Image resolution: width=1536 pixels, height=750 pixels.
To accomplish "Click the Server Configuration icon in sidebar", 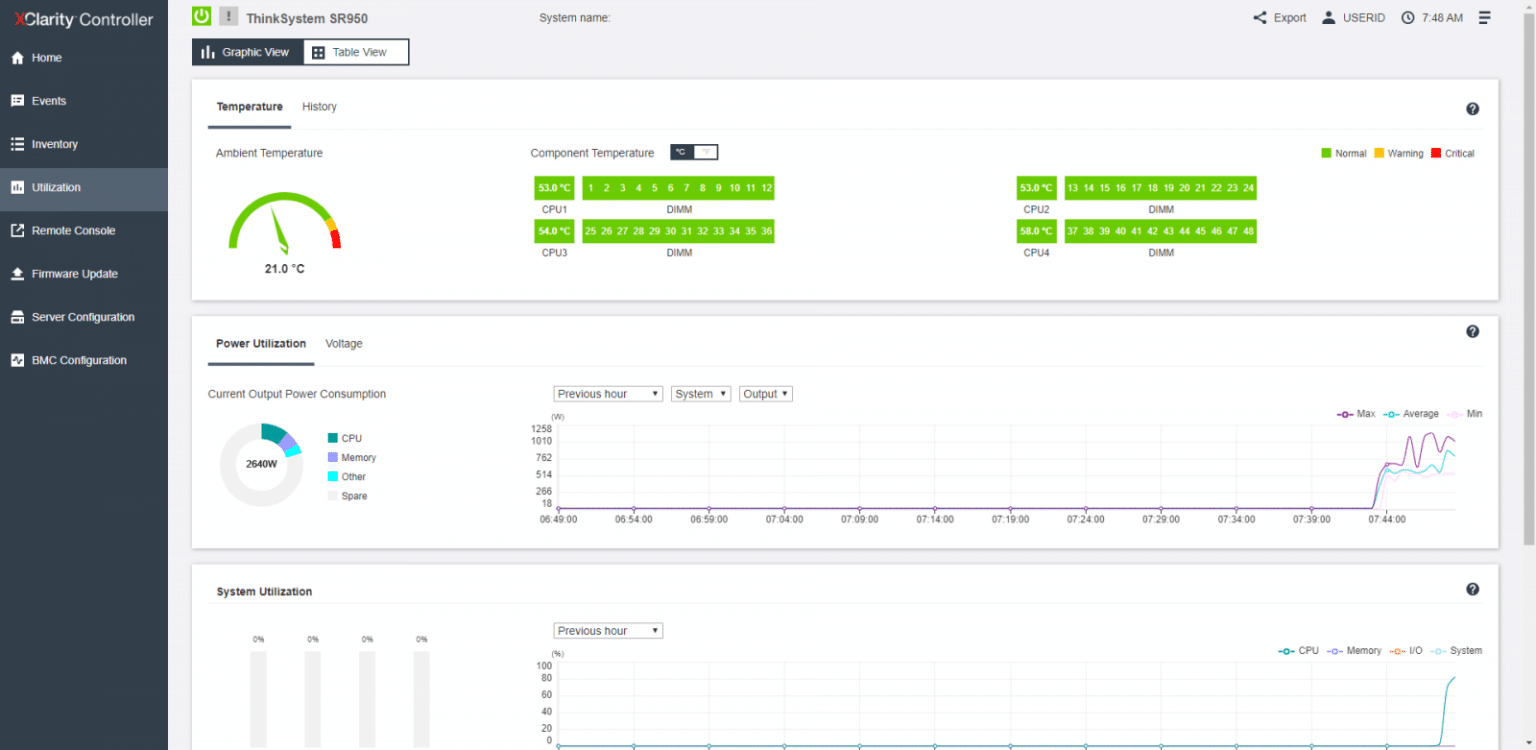I will [17, 317].
